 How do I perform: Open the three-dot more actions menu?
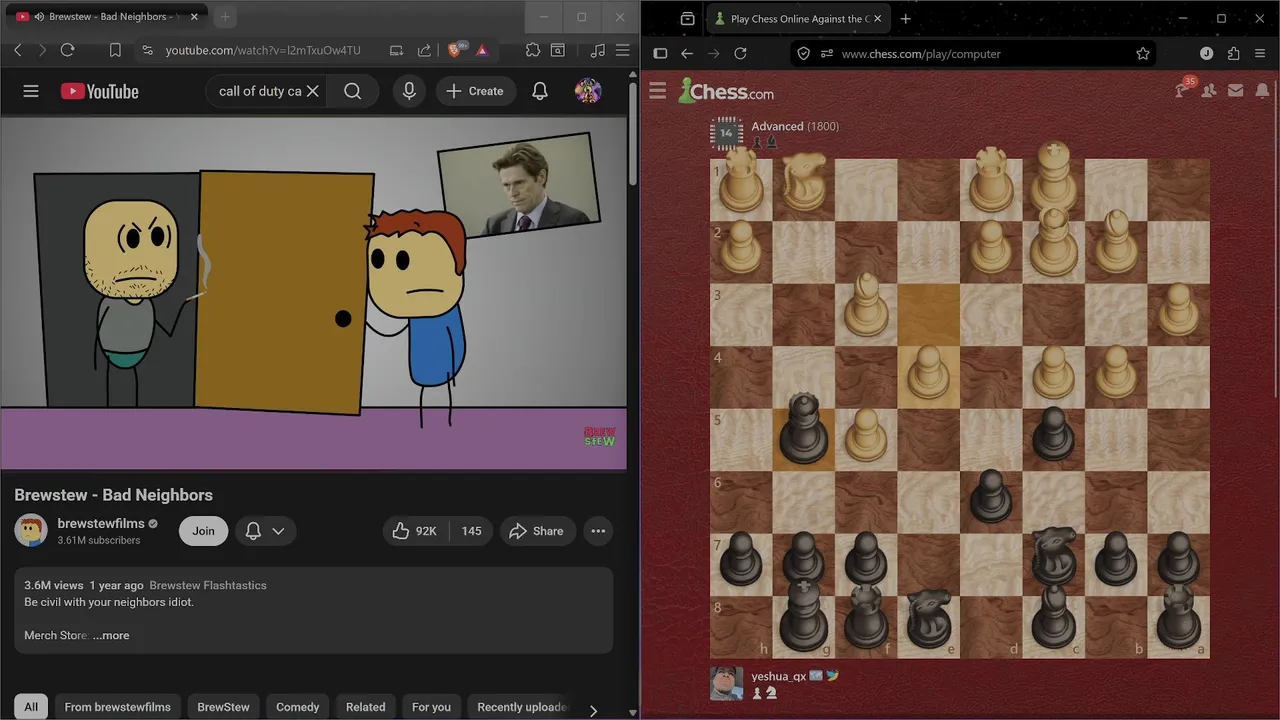(598, 531)
